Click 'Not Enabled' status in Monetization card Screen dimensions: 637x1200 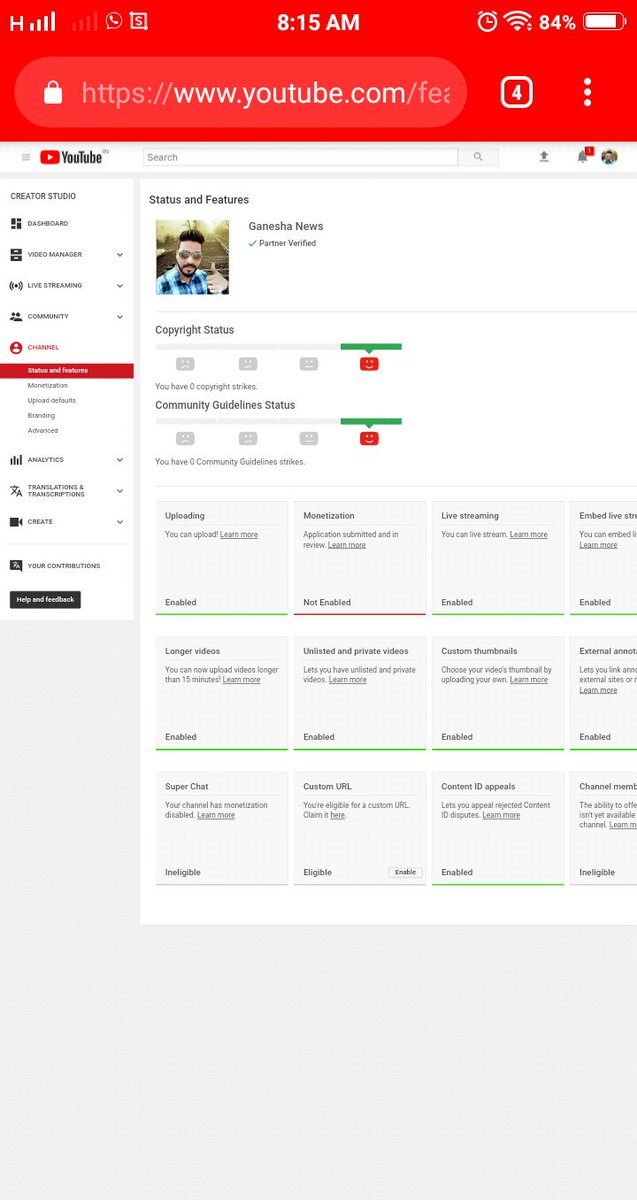click(x=327, y=602)
